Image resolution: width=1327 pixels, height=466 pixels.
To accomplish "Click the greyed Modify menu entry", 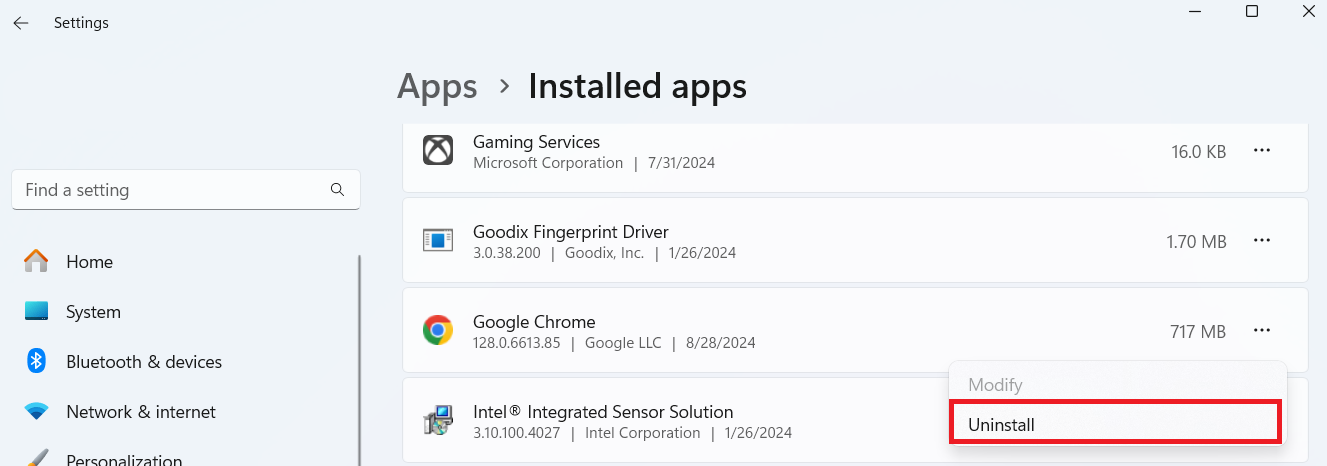I will (1116, 385).
